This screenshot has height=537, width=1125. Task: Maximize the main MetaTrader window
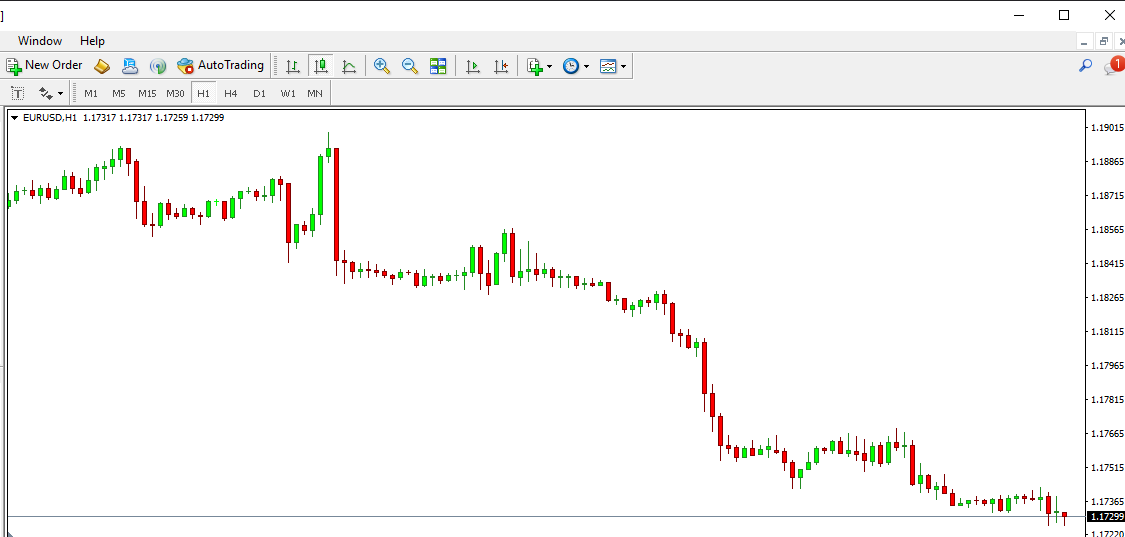pyautogui.click(x=1064, y=15)
